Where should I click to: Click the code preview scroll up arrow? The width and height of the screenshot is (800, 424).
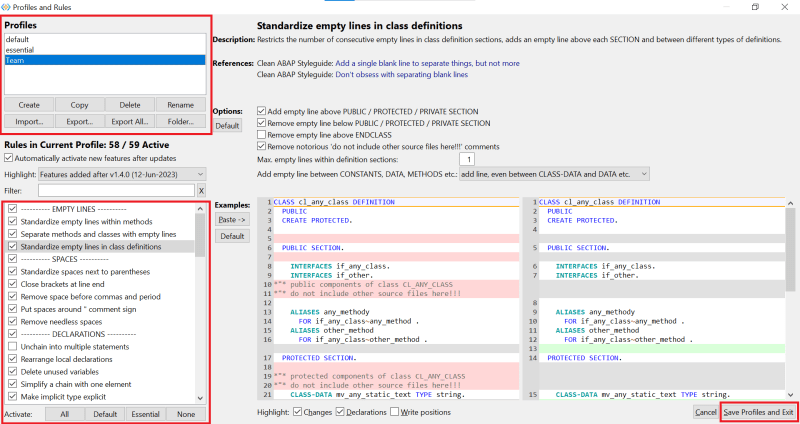click(790, 203)
